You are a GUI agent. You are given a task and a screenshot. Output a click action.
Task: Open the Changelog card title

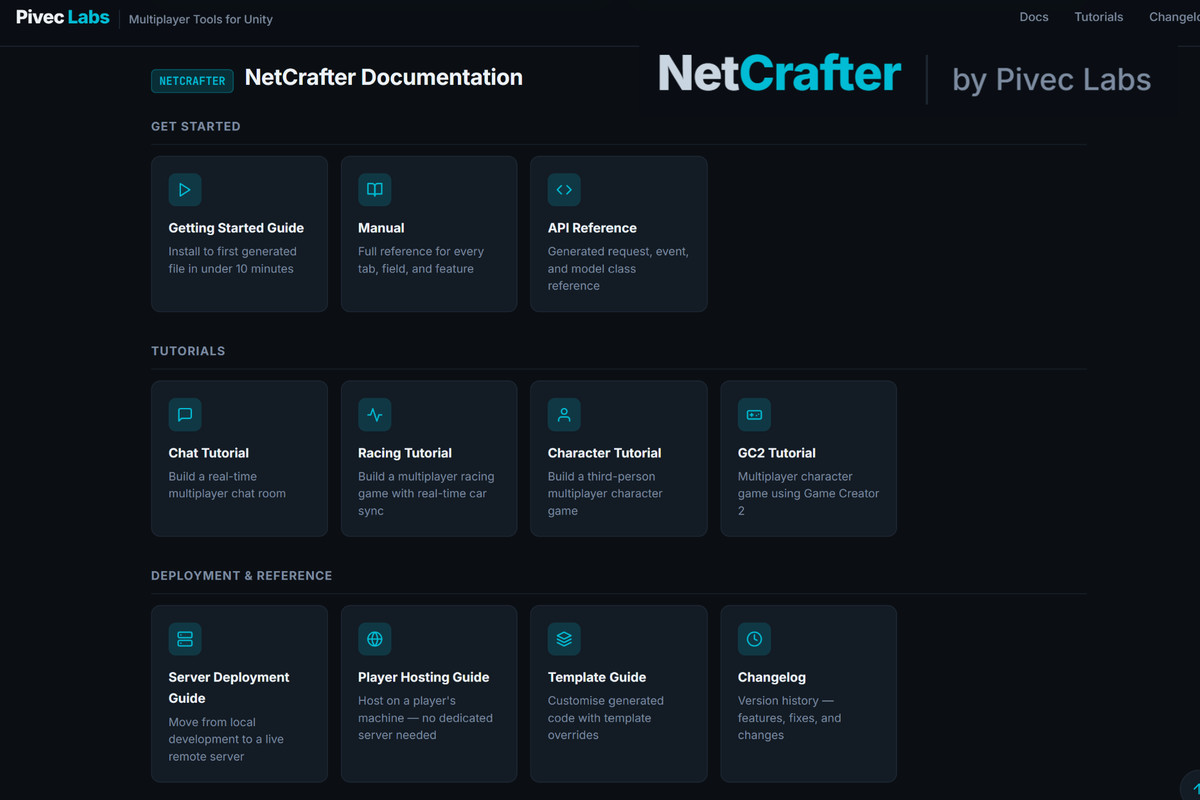[772, 677]
